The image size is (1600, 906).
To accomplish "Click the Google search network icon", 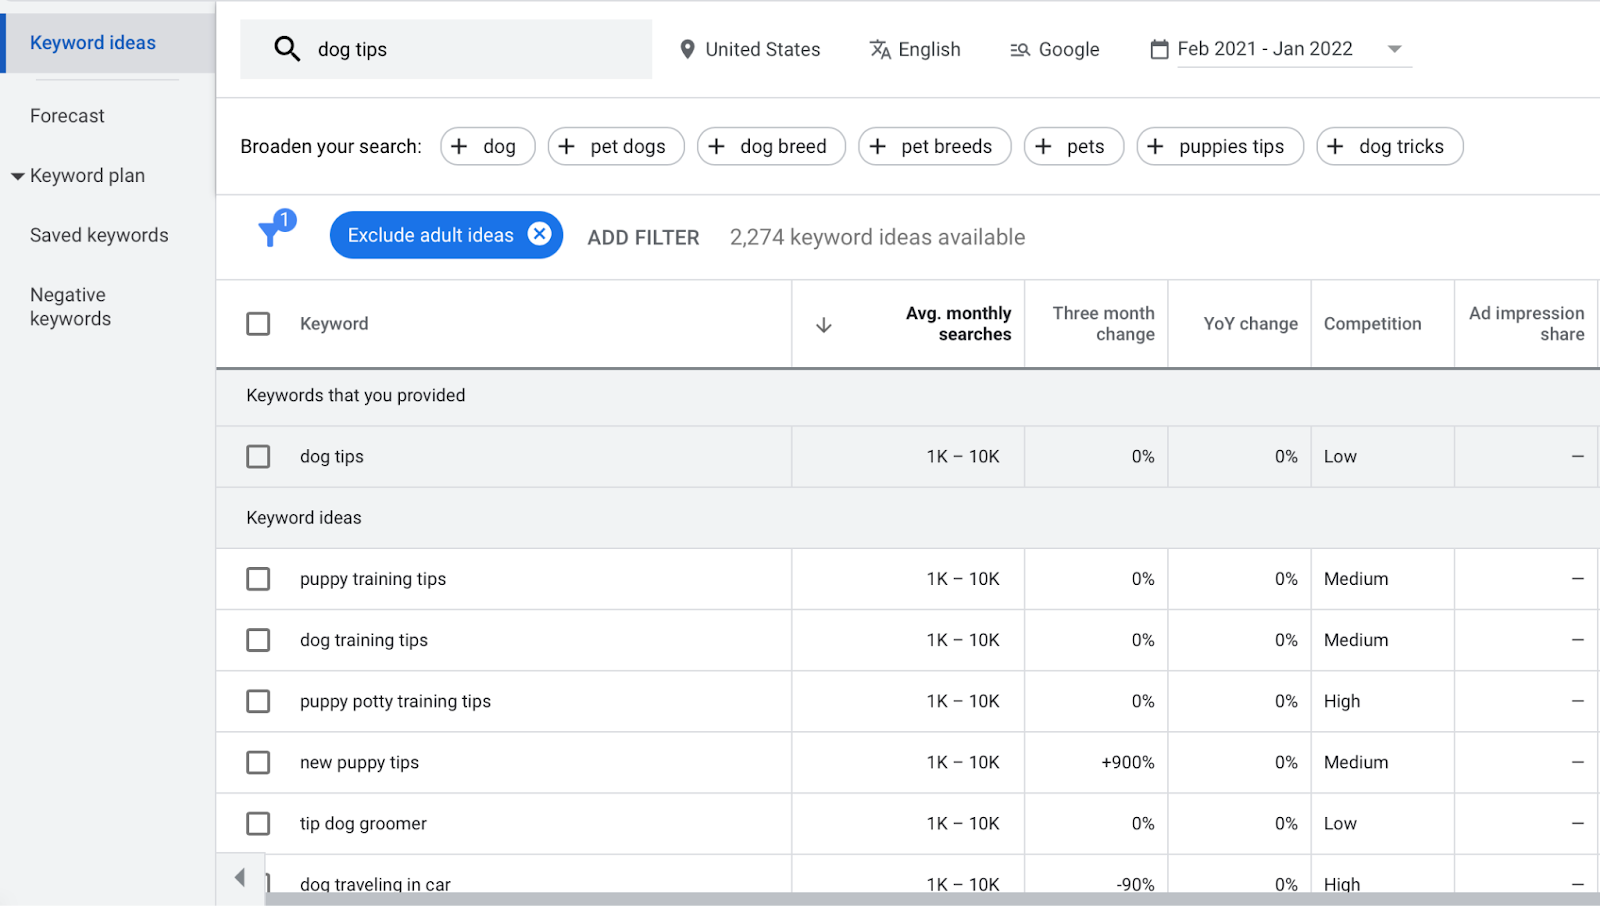I will [1020, 50].
